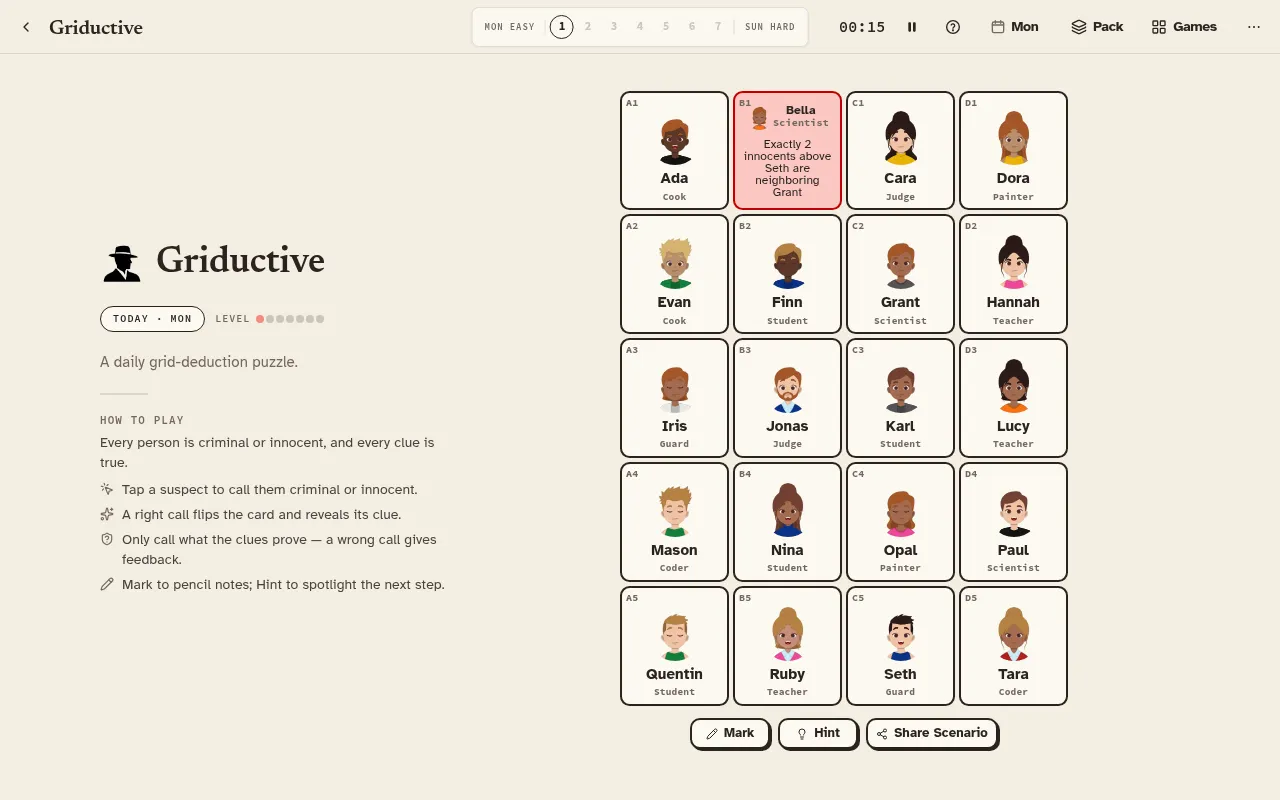Tap Tara the Coder's card

(1013, 646)
